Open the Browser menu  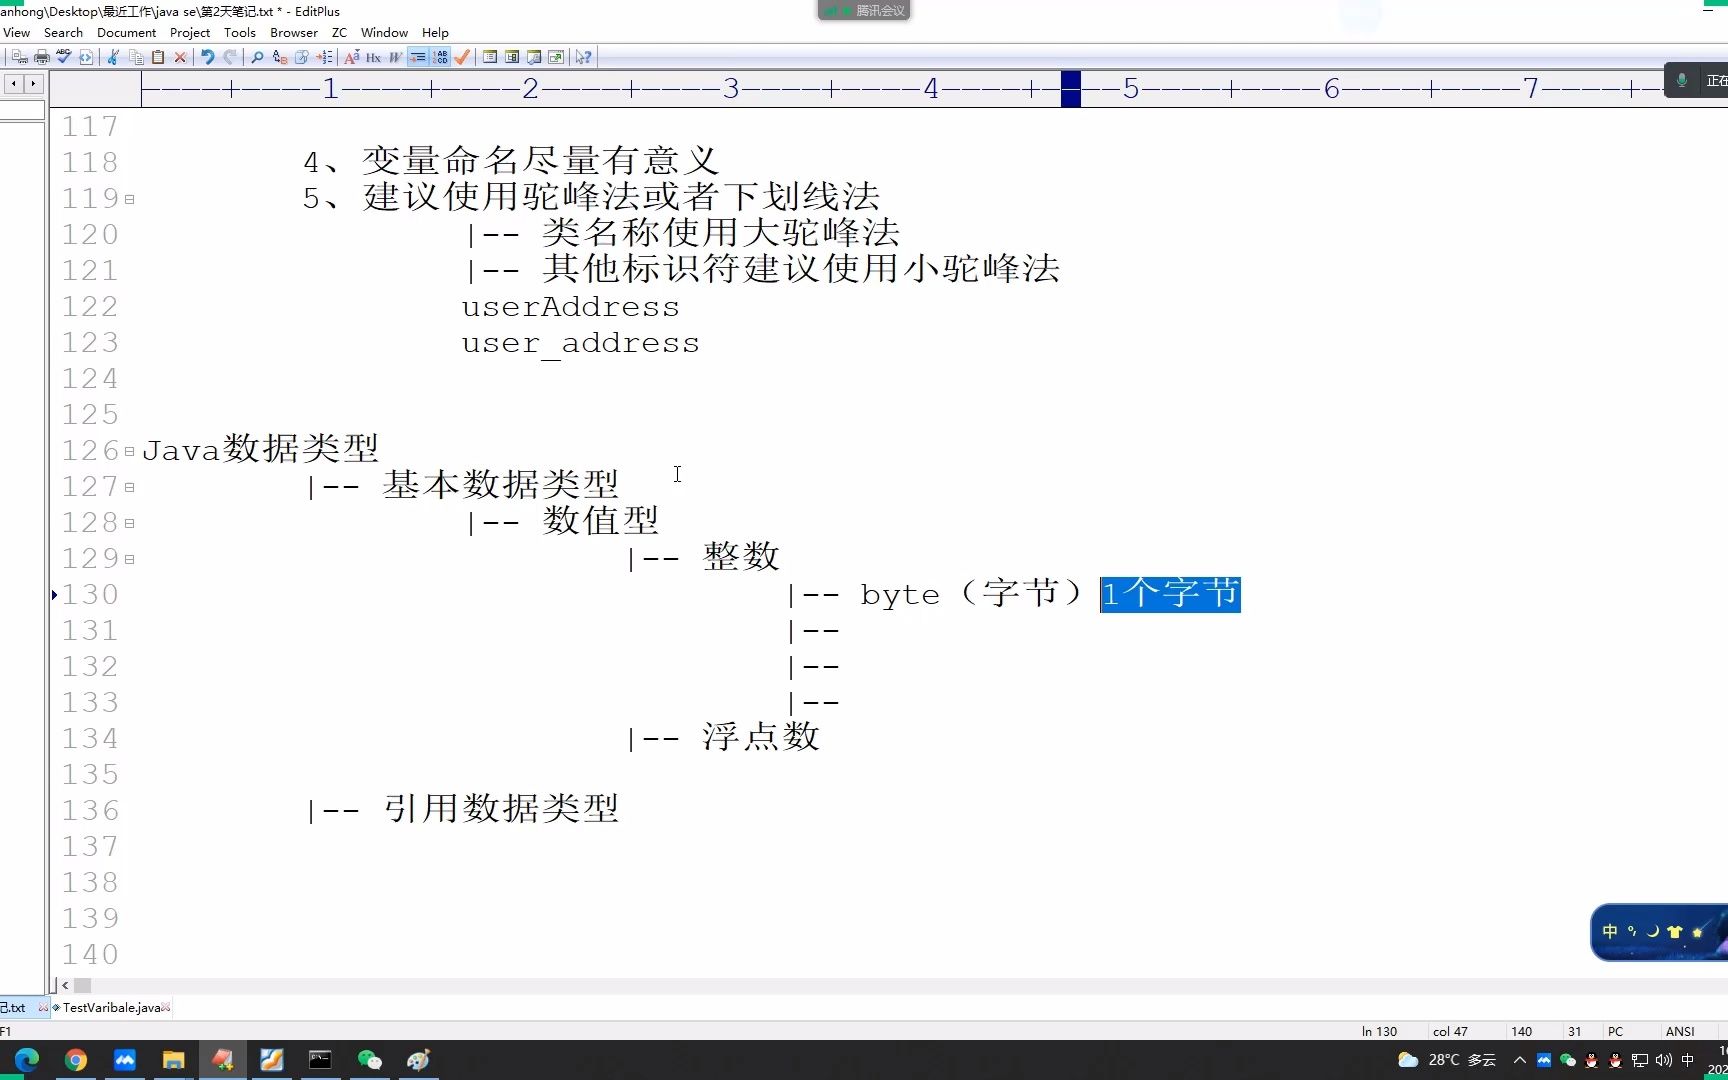pyautogui.click(x=294, y=32)
